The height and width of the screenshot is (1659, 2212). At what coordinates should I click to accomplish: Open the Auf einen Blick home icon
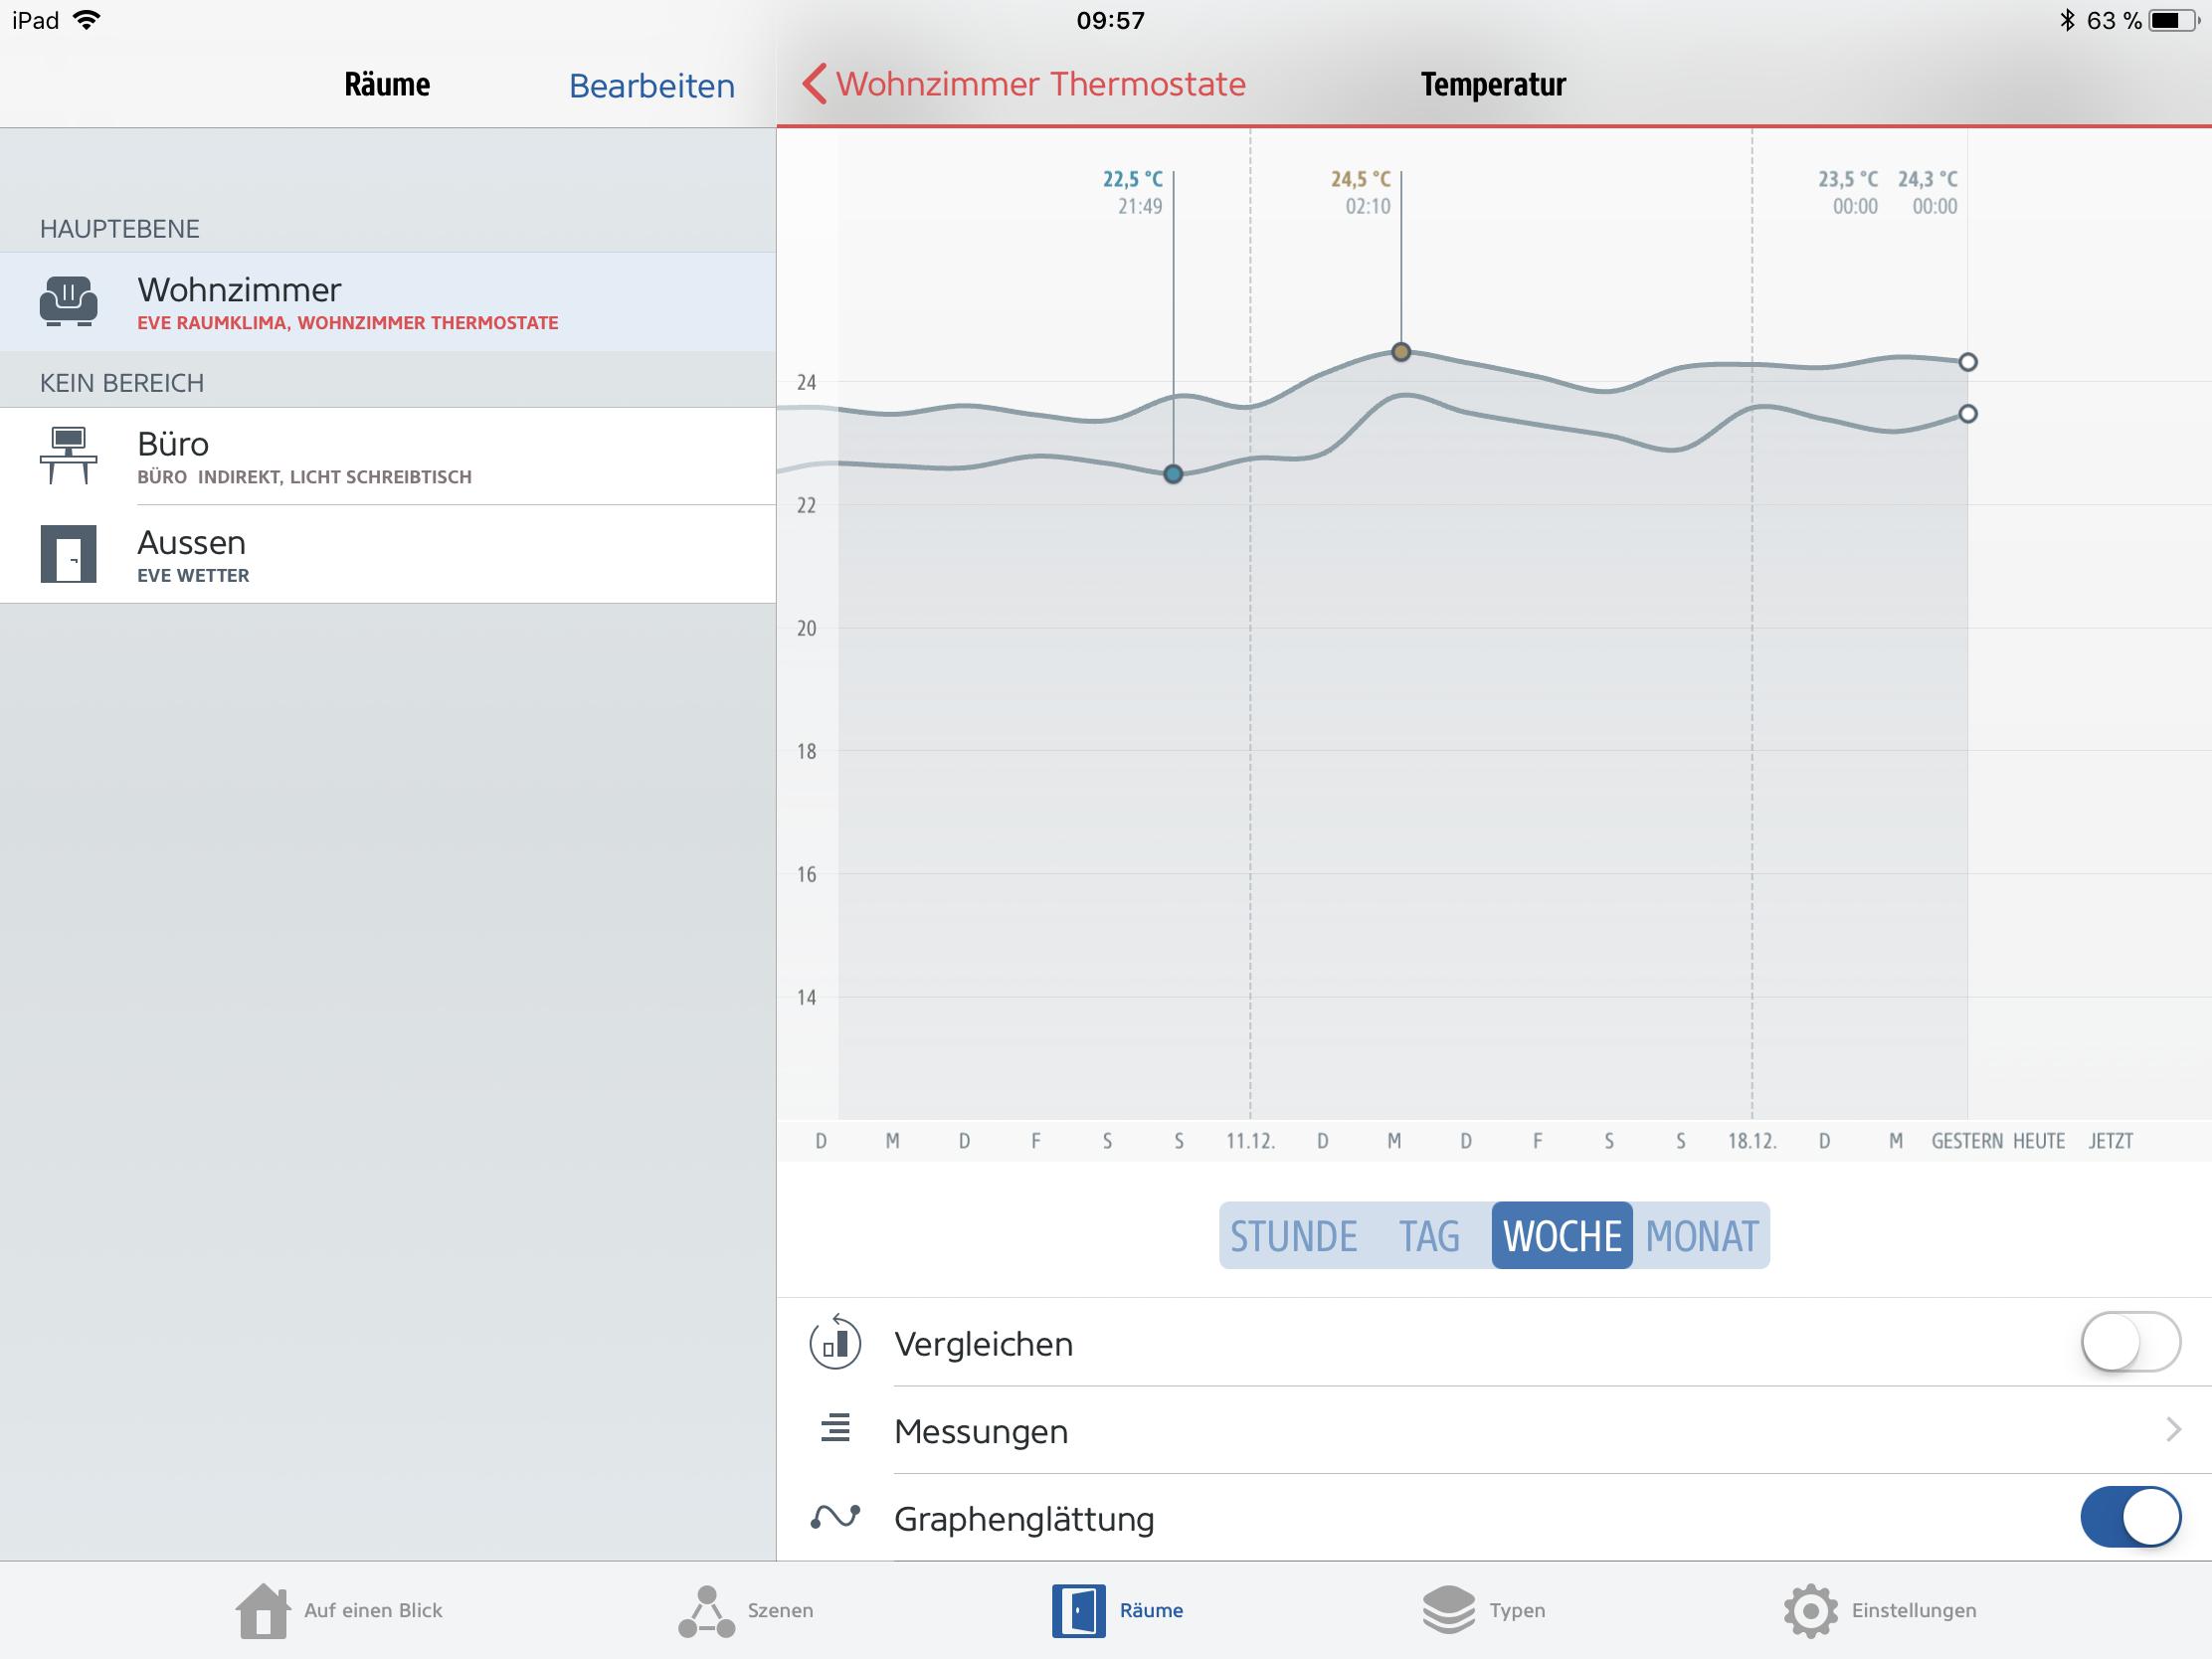(x=263, y=1610)
